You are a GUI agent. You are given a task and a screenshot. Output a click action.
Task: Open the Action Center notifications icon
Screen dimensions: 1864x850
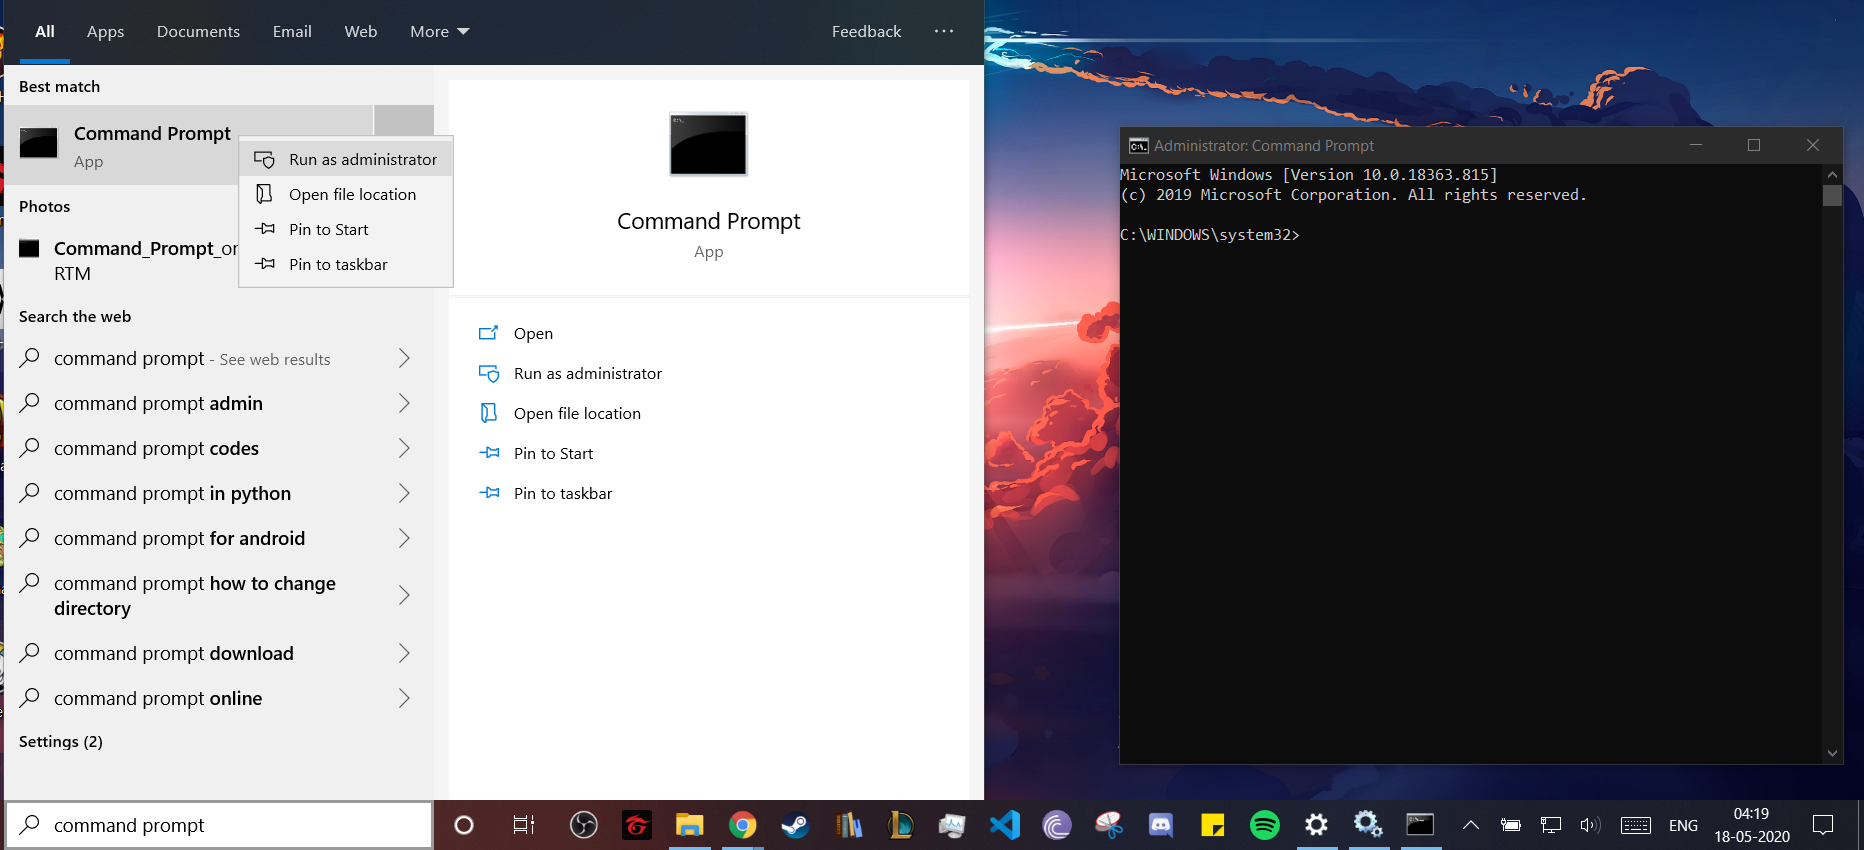coord(1823,825)
